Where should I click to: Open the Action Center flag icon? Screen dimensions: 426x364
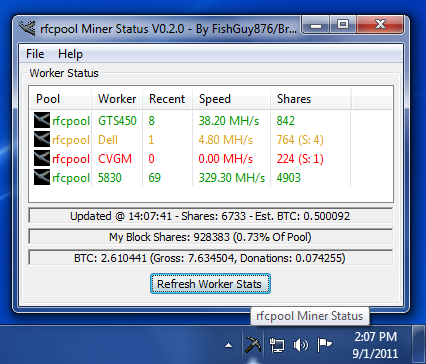pos(324,345)
